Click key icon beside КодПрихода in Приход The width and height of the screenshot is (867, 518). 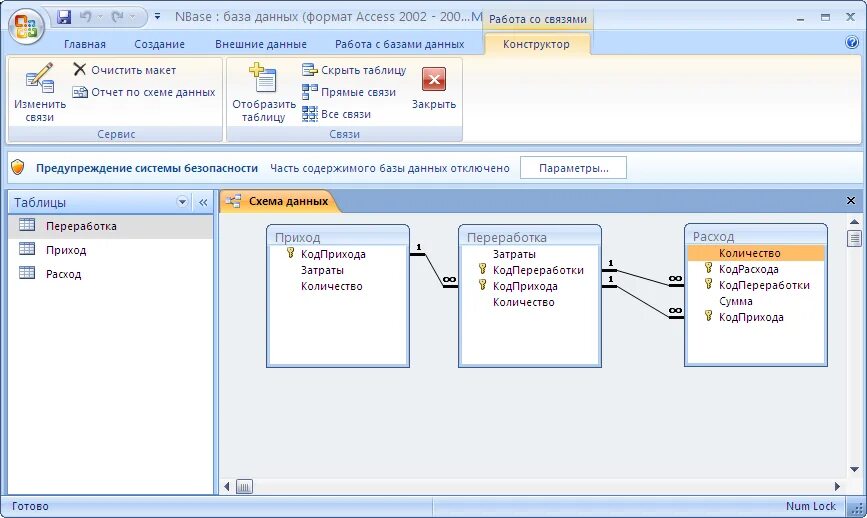tap(290, 253)
